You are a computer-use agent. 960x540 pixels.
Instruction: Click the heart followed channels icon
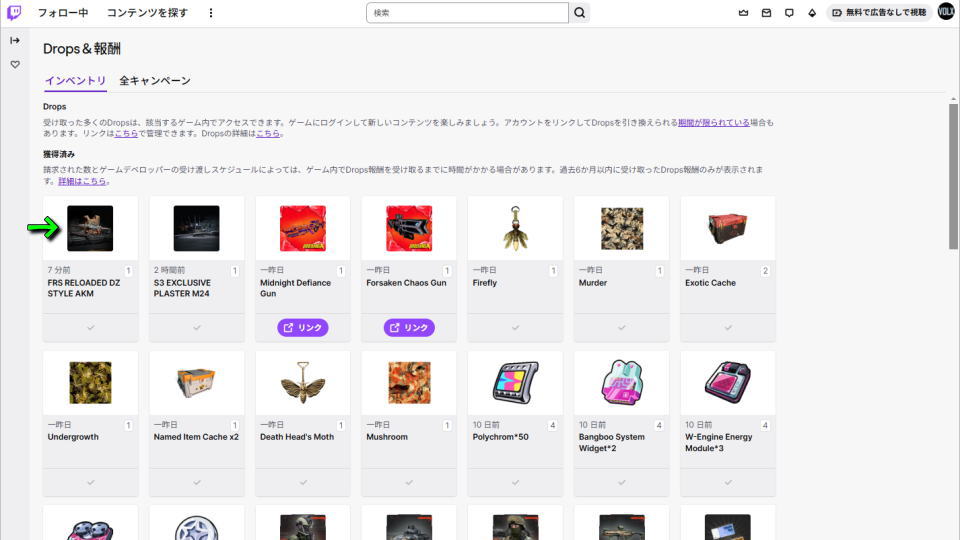click(x=15, y=64)
